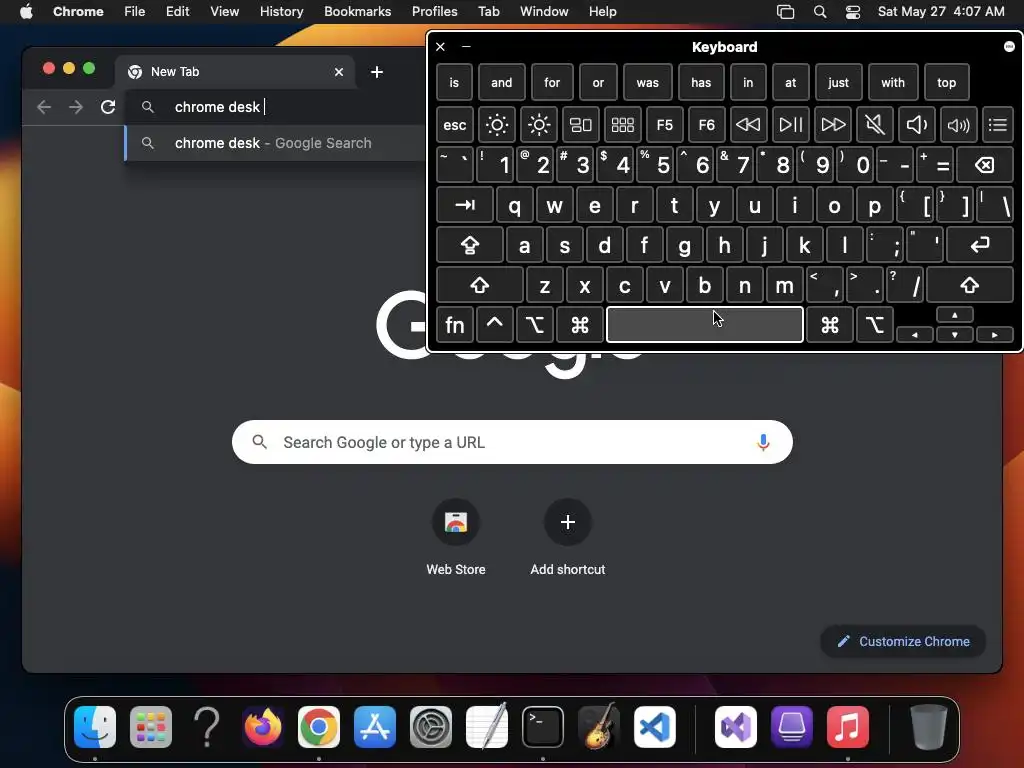Screen dimensions: 1024x768
Task: Click Customize Chrome button
Action: pos(903,641)
